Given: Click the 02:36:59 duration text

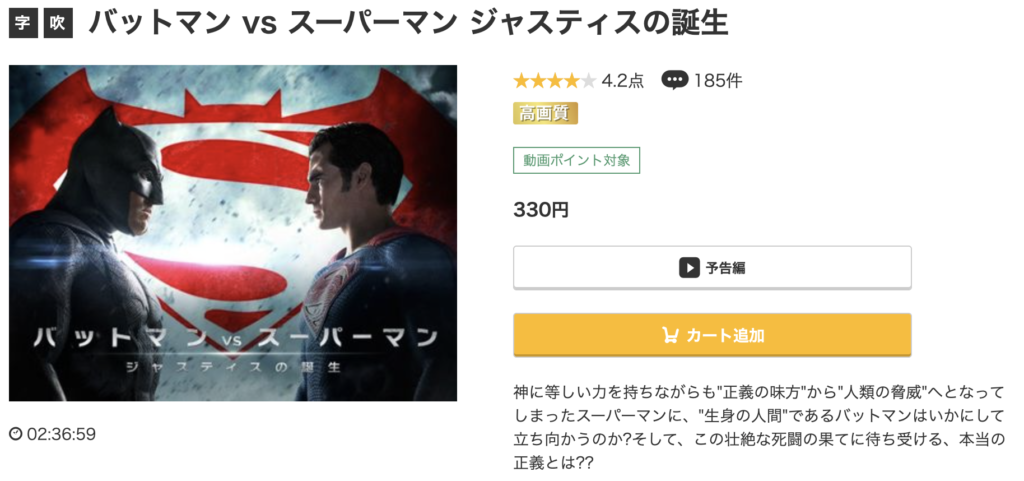Looking at the screenshot, I should pyautogui.click(x=61, y=434).
